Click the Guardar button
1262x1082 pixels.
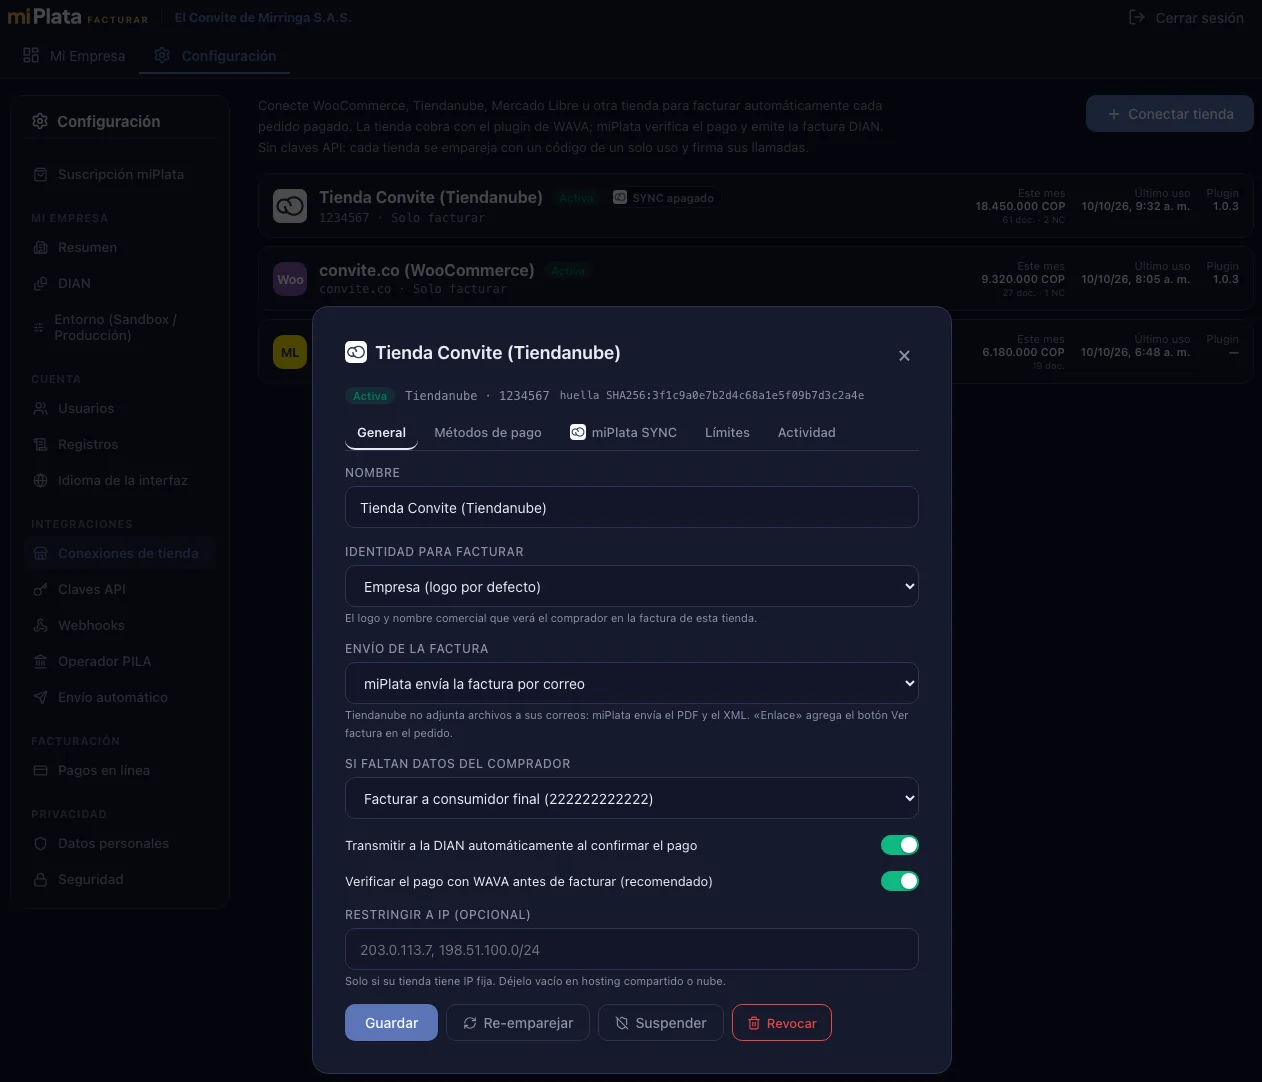pos(392,1023)
